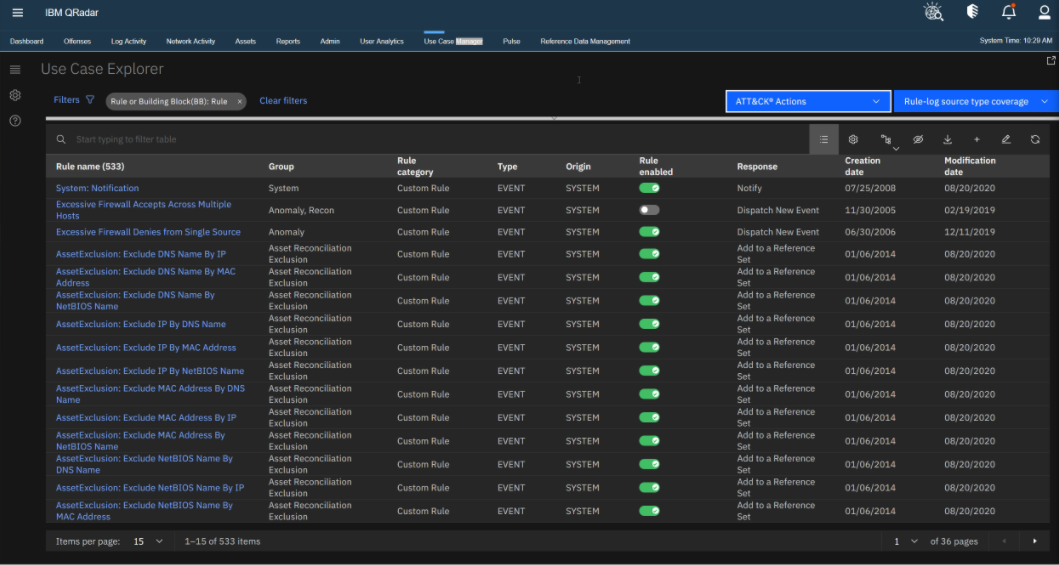Enable the Excessive Firewall Accepts rule toggle
The width and height of the screenshot is (1059, 565).
point(649,210)
